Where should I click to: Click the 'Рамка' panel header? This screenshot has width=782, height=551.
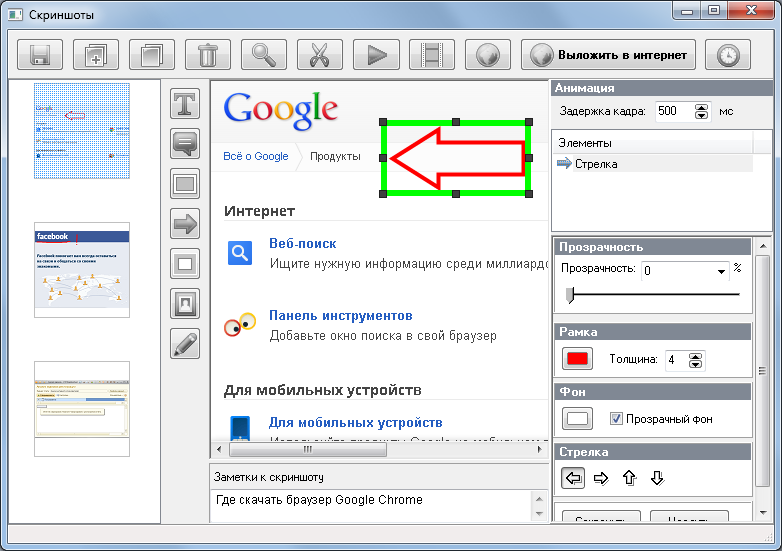click(652, 332)
